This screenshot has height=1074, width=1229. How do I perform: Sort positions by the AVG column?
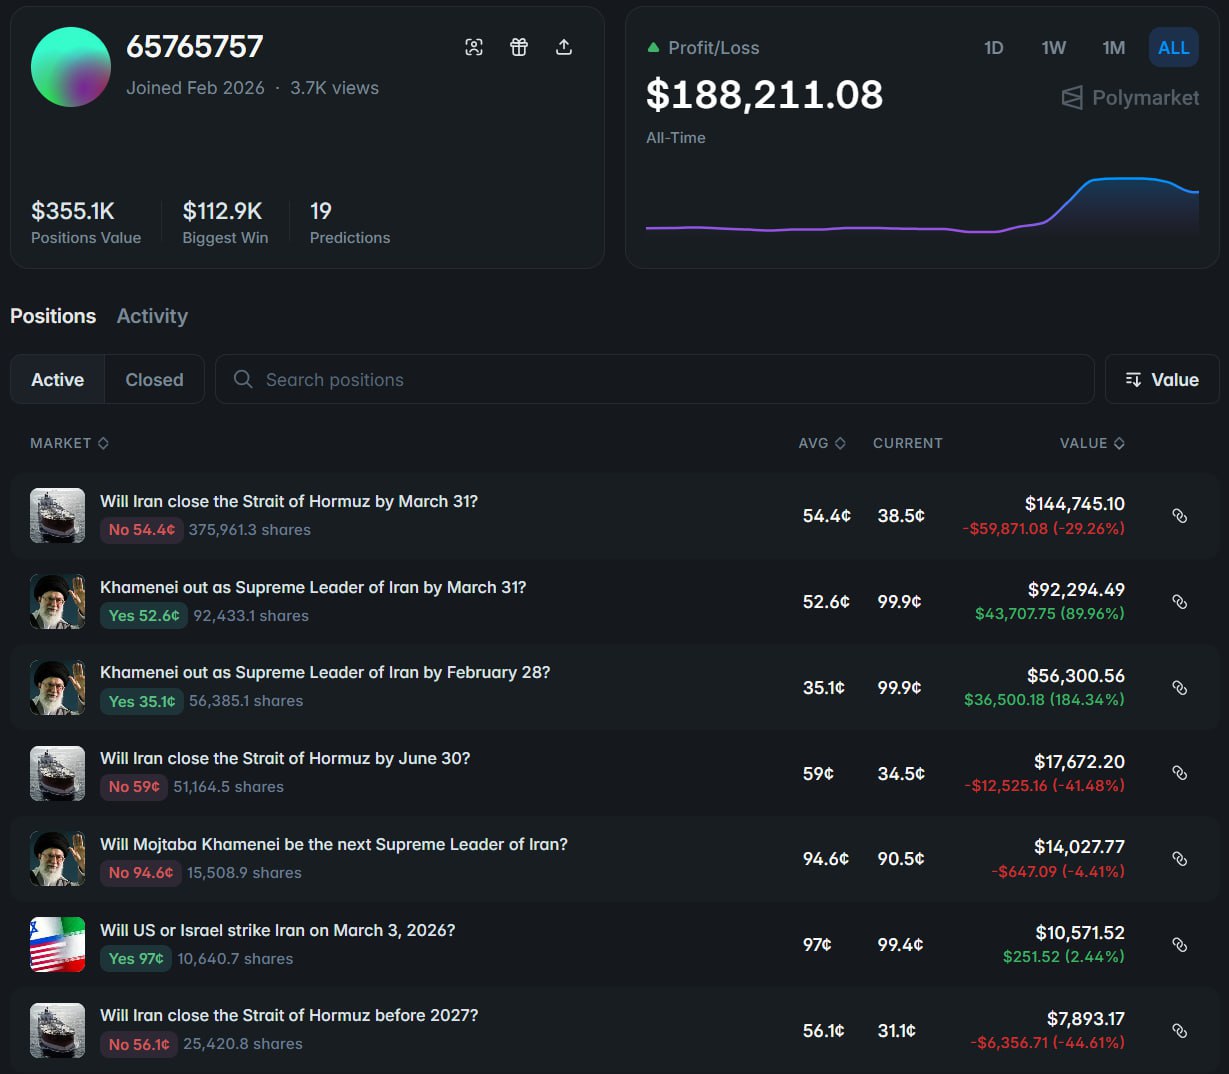[x=821, y=443]
